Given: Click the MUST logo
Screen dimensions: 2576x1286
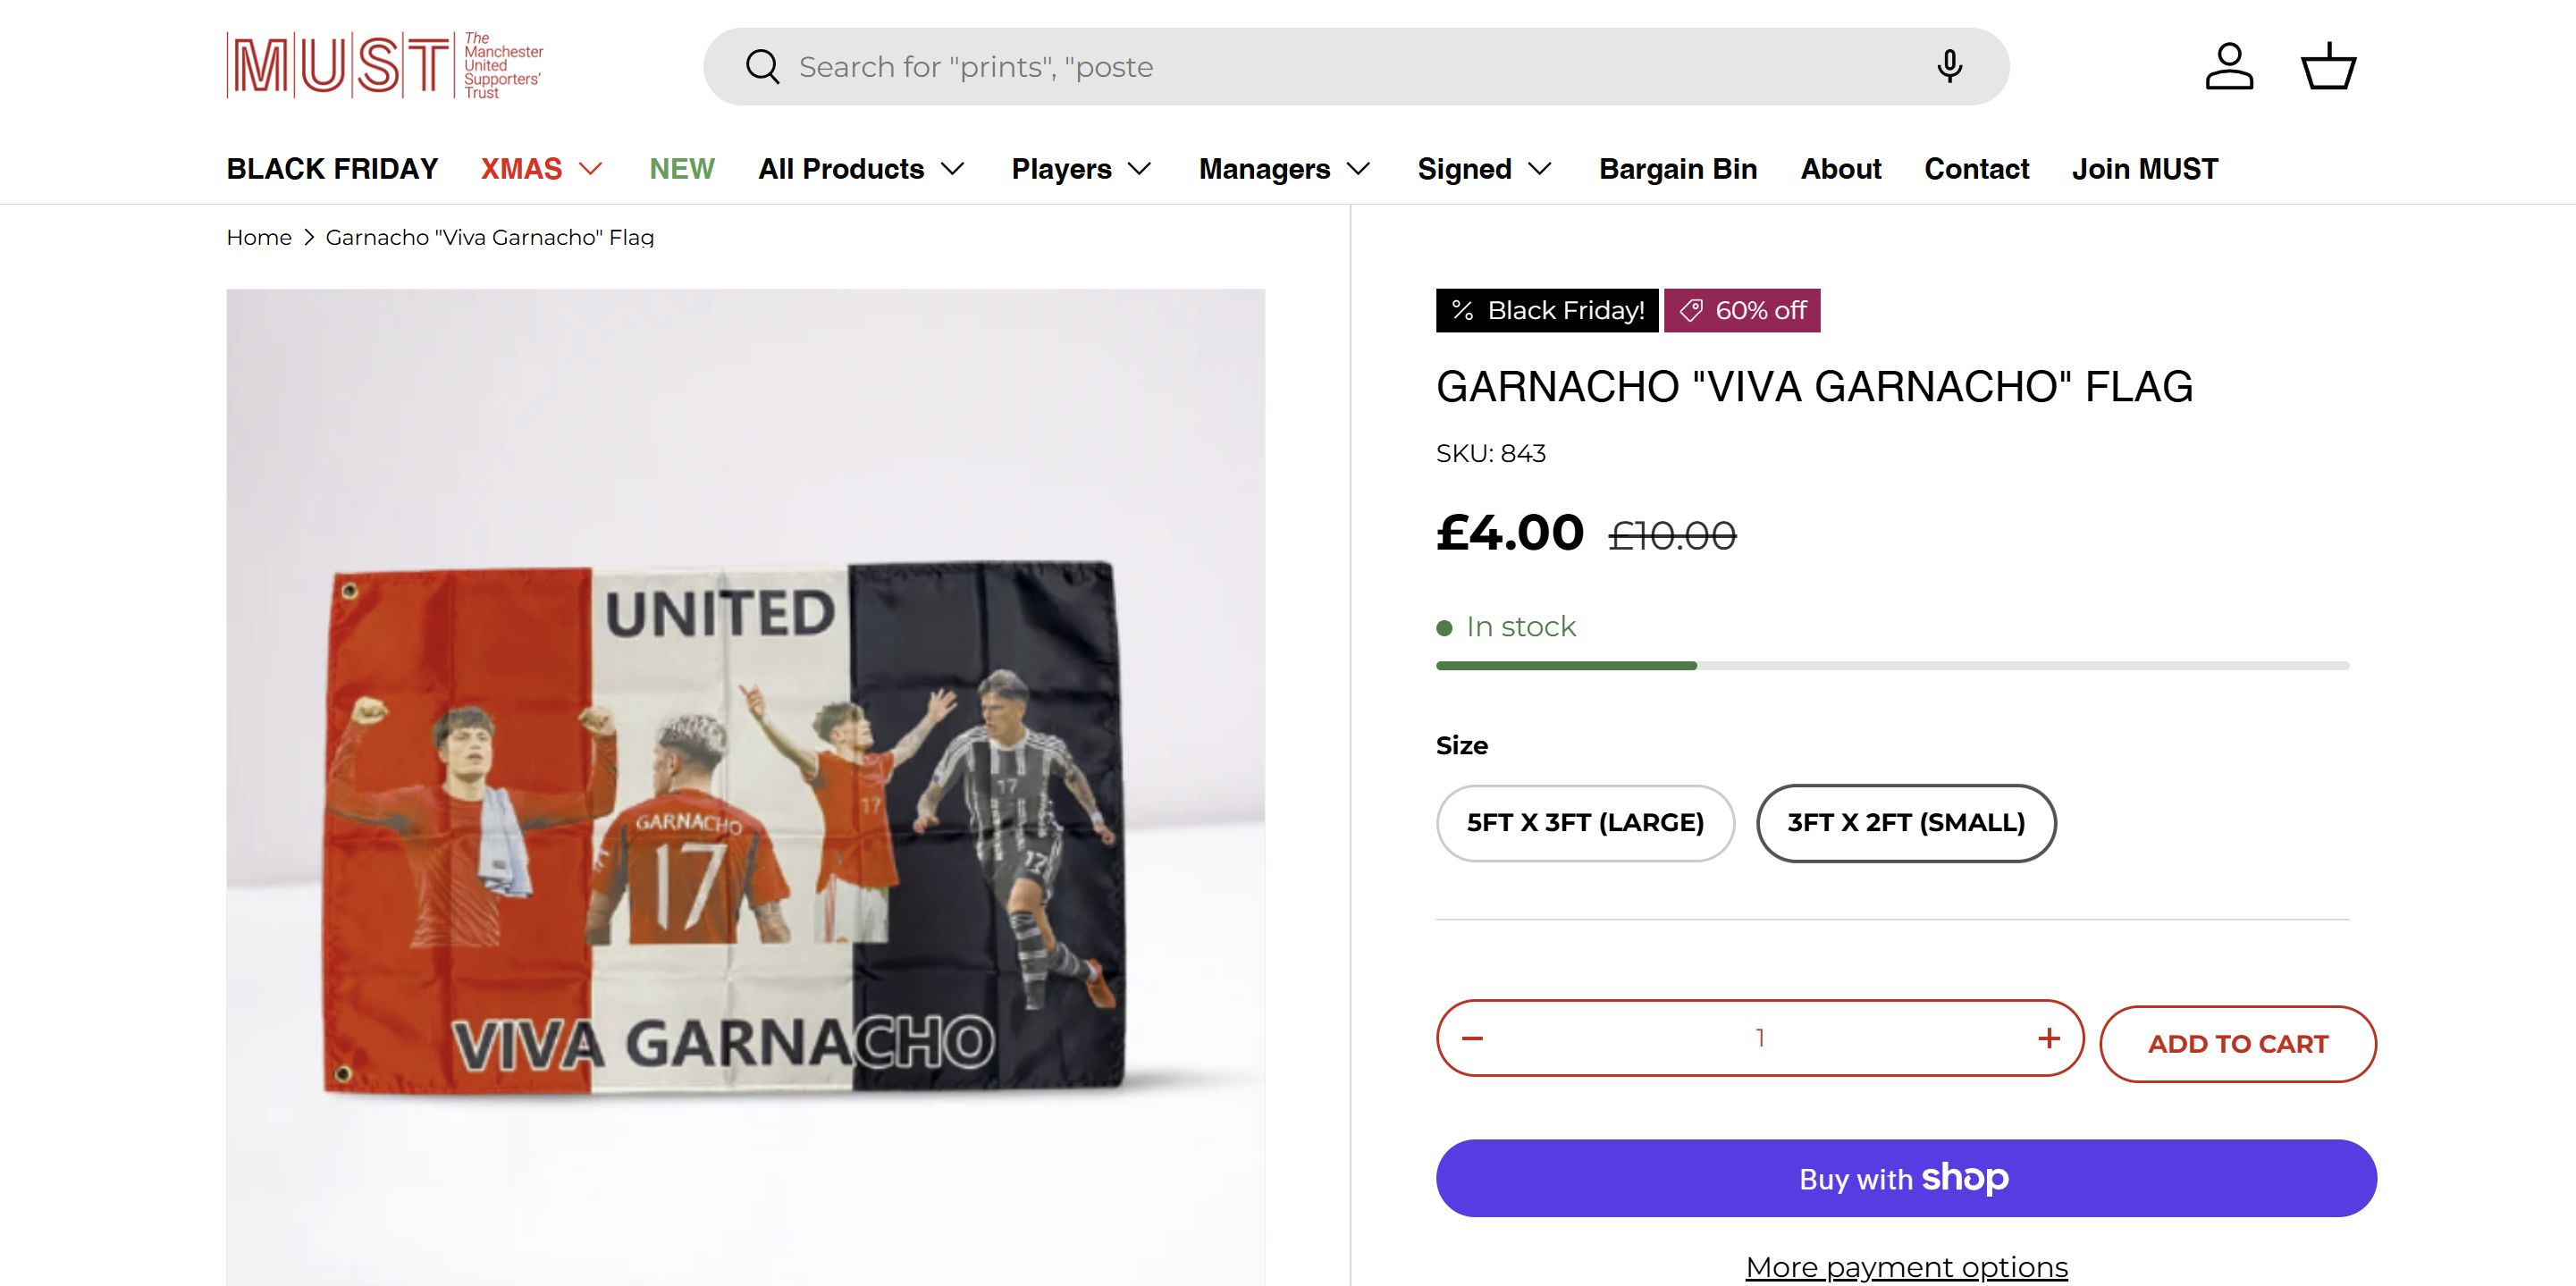Looking at the screenshot, I should (385, 66).
